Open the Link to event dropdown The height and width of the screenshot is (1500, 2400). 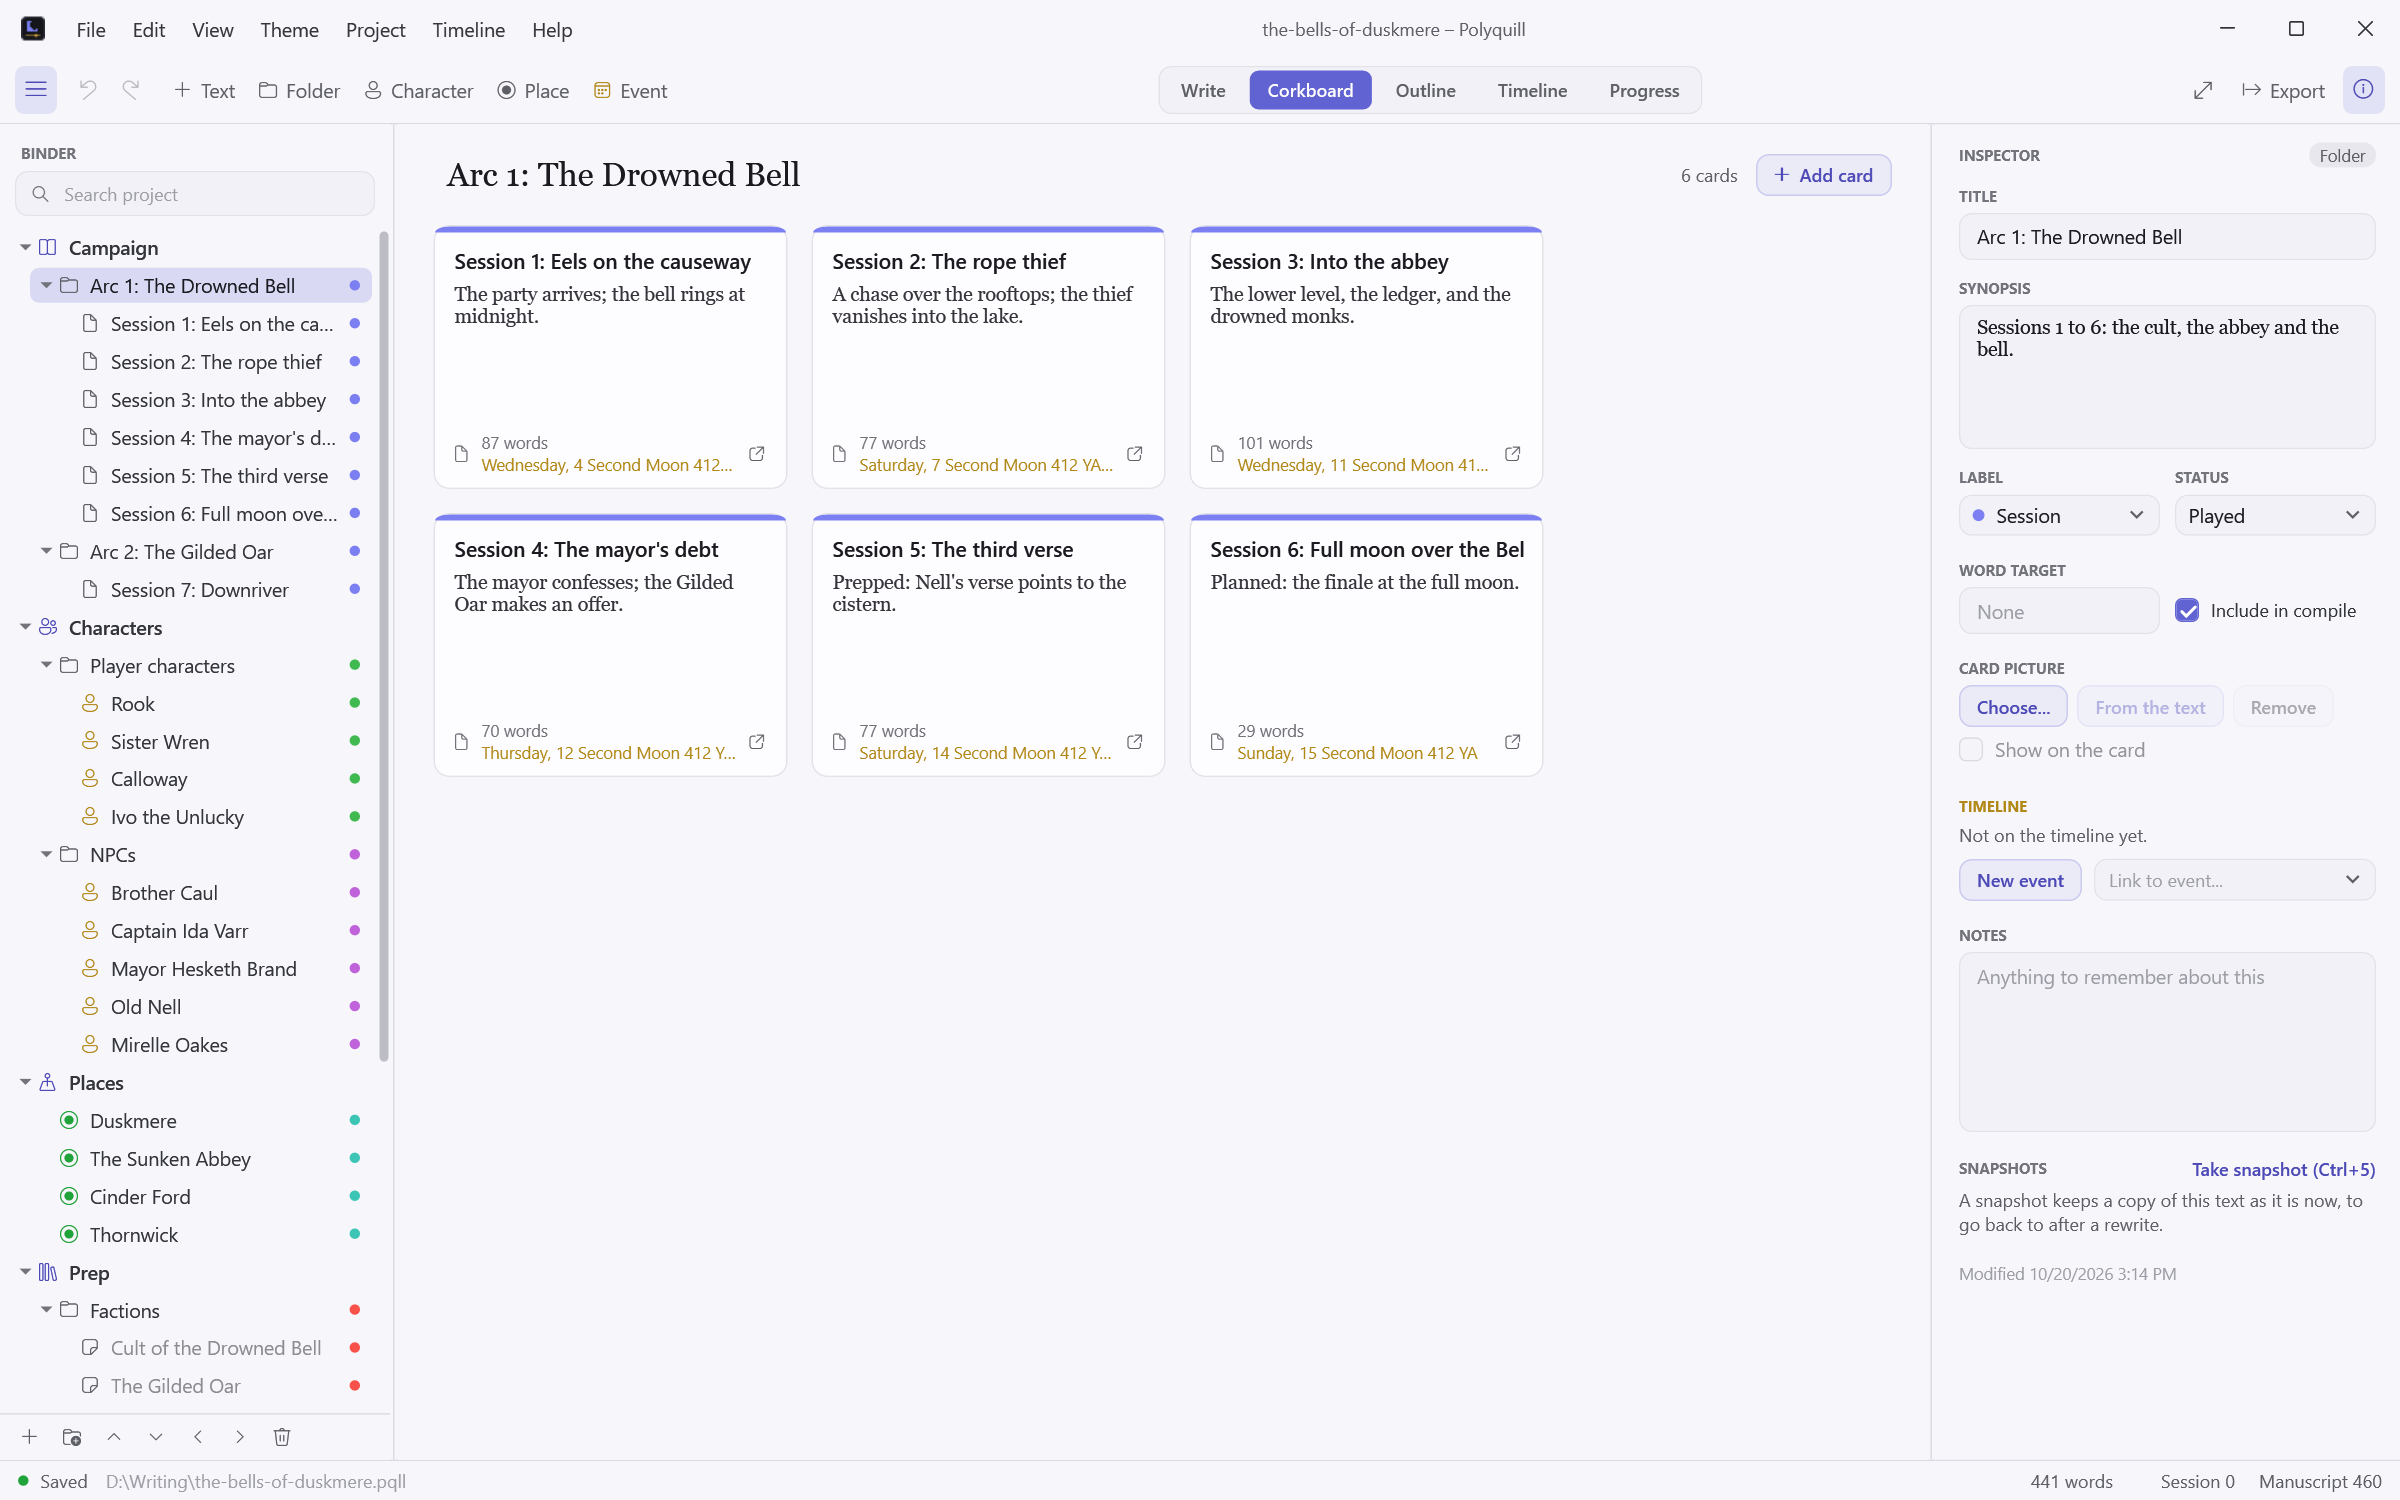(2234, 880)
